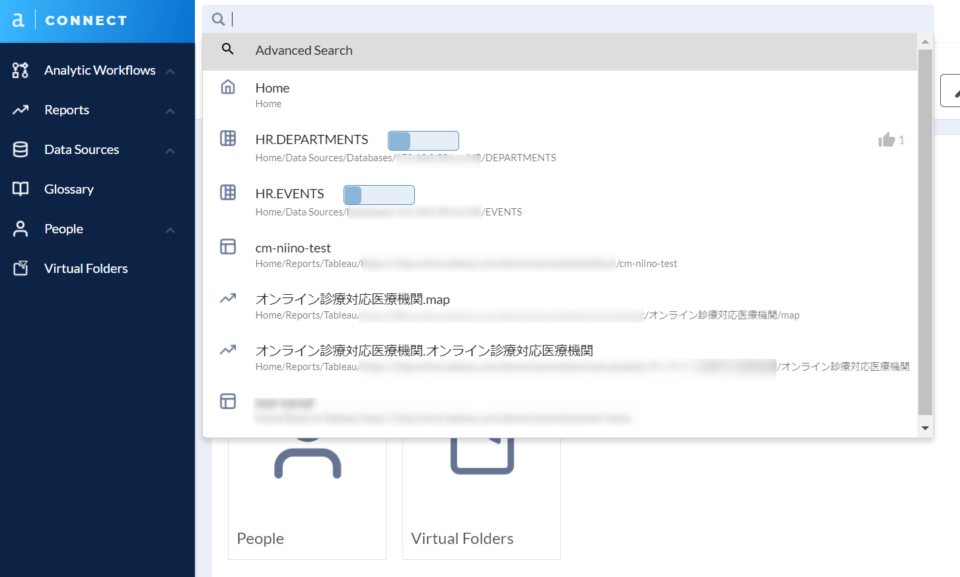This screenshot has height=577, width=960.
Task: Click the Reports trend-line sidebar icon
Action: click(x=20, y=110)
